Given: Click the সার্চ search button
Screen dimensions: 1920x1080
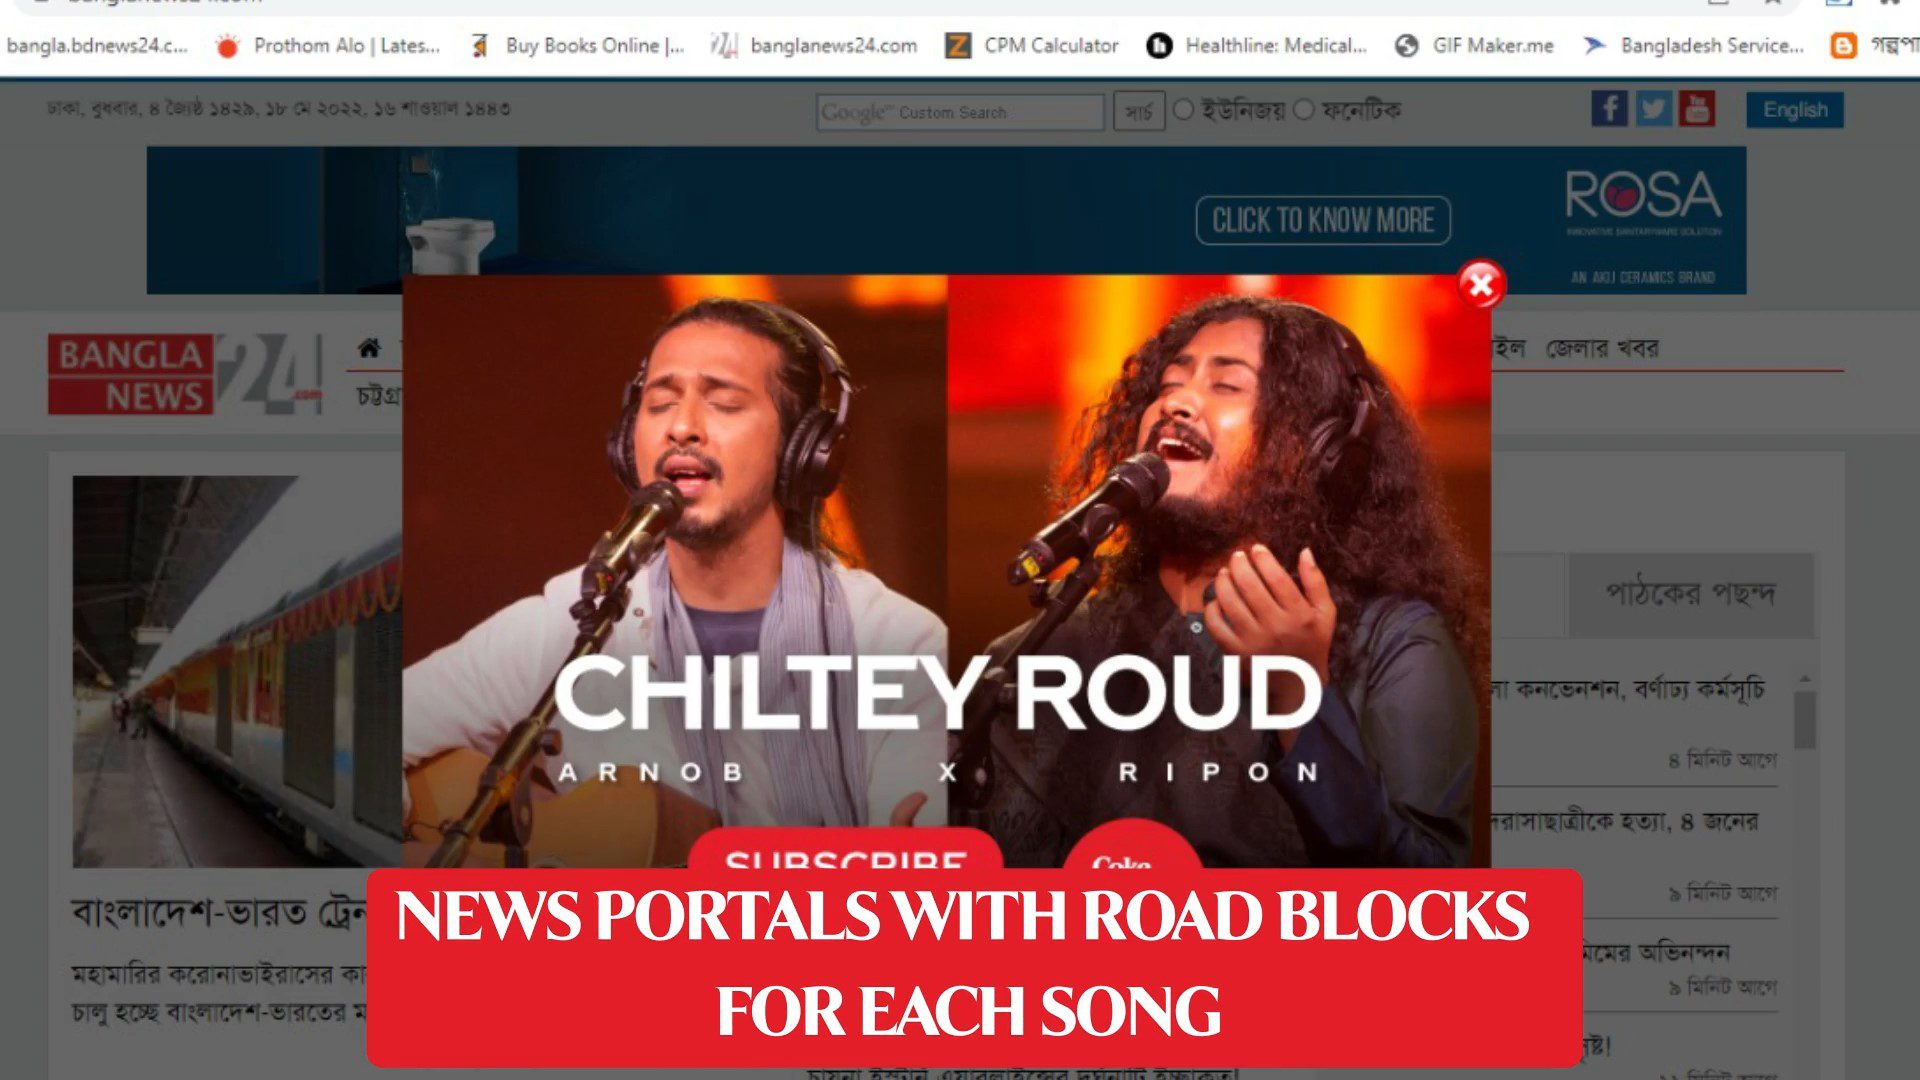Looking at the screenshot, I should 1139,112.
